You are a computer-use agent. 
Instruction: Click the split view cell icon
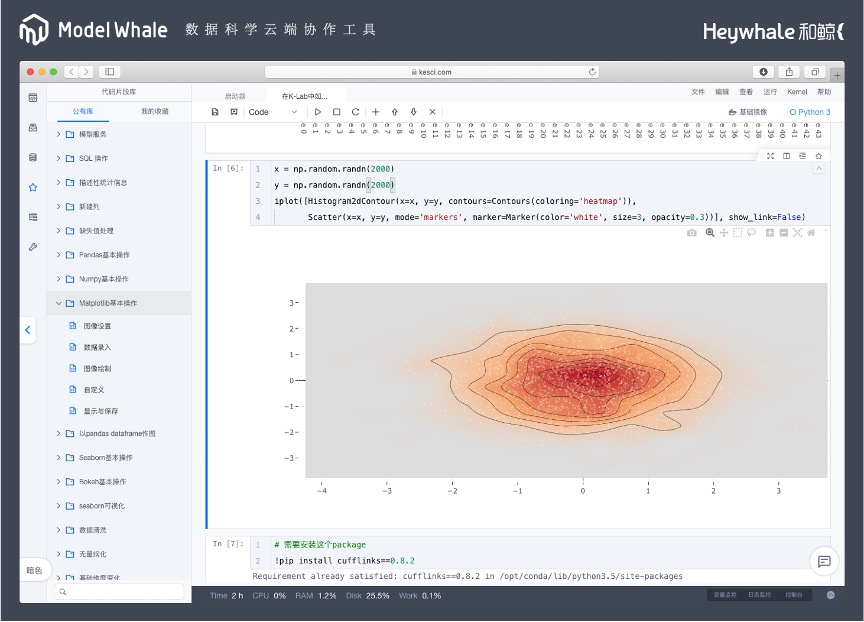point(786,156)
